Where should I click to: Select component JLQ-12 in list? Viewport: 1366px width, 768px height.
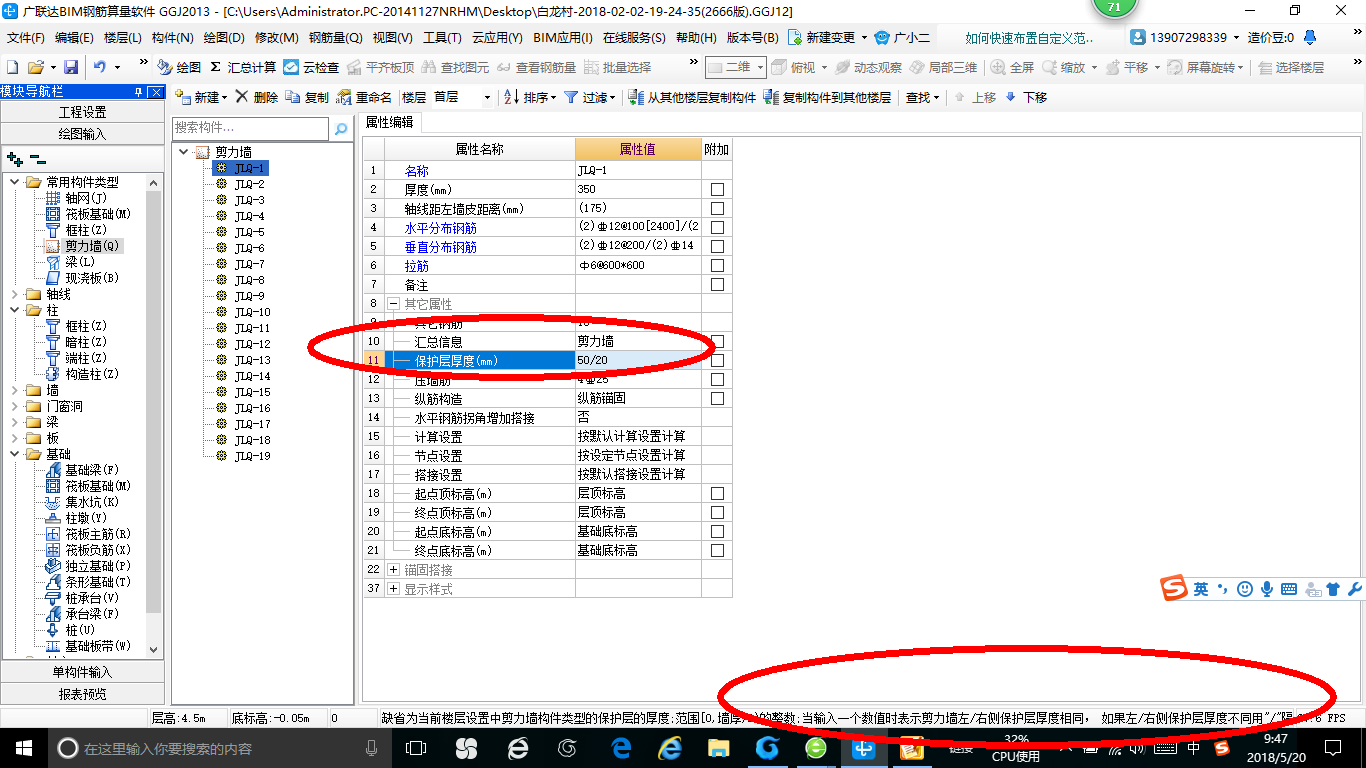tap(251, 344)
